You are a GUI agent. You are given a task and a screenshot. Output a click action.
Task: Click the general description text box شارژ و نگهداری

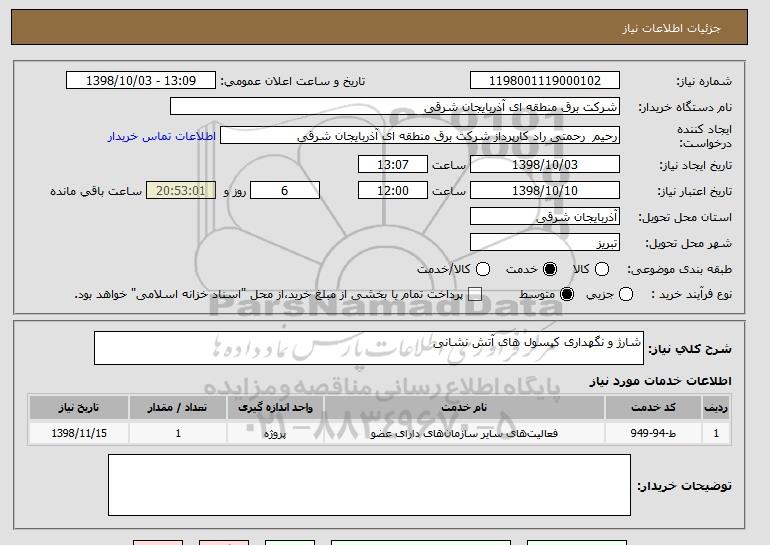[369, 348]
